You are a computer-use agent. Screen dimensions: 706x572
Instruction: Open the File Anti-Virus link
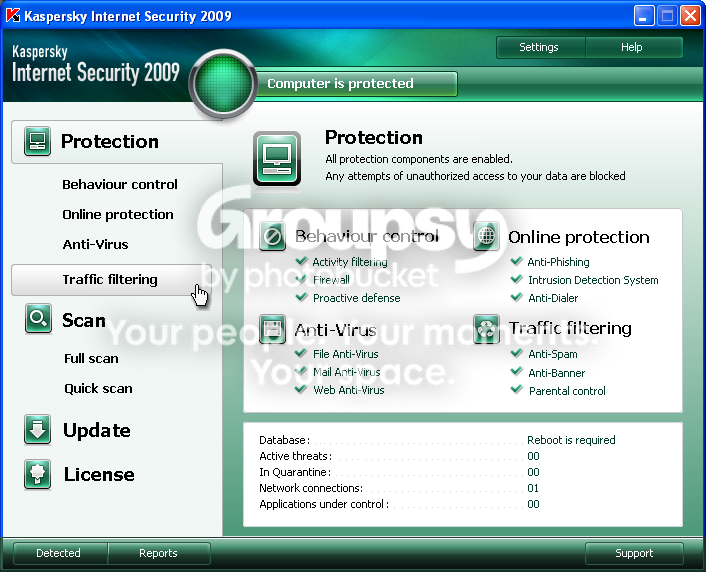345,354
